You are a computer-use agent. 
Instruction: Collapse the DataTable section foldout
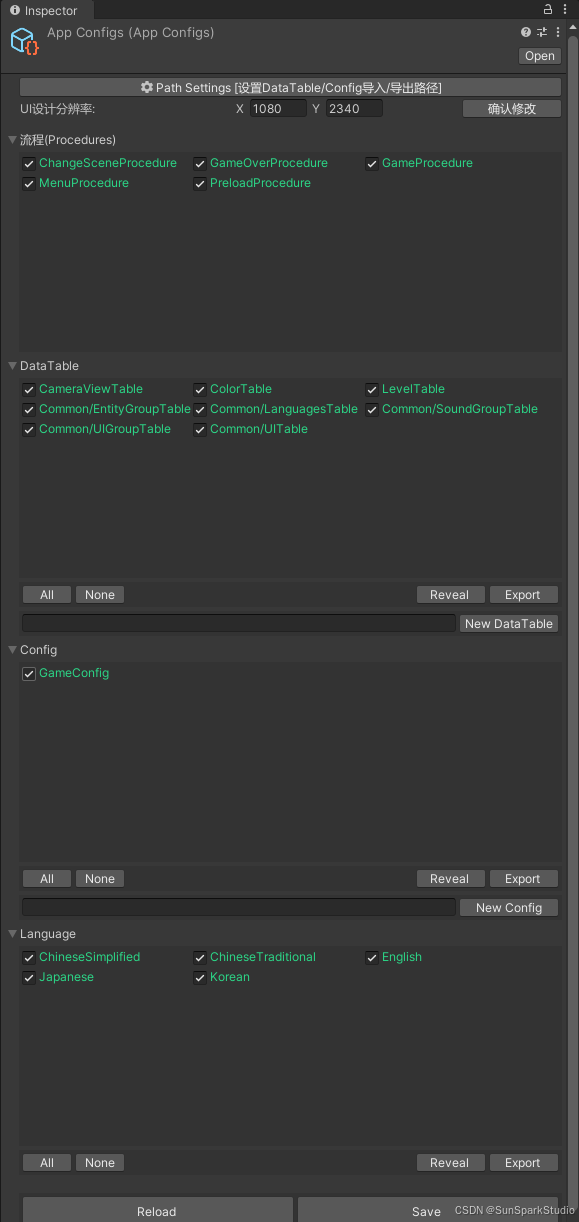point(13,366)
